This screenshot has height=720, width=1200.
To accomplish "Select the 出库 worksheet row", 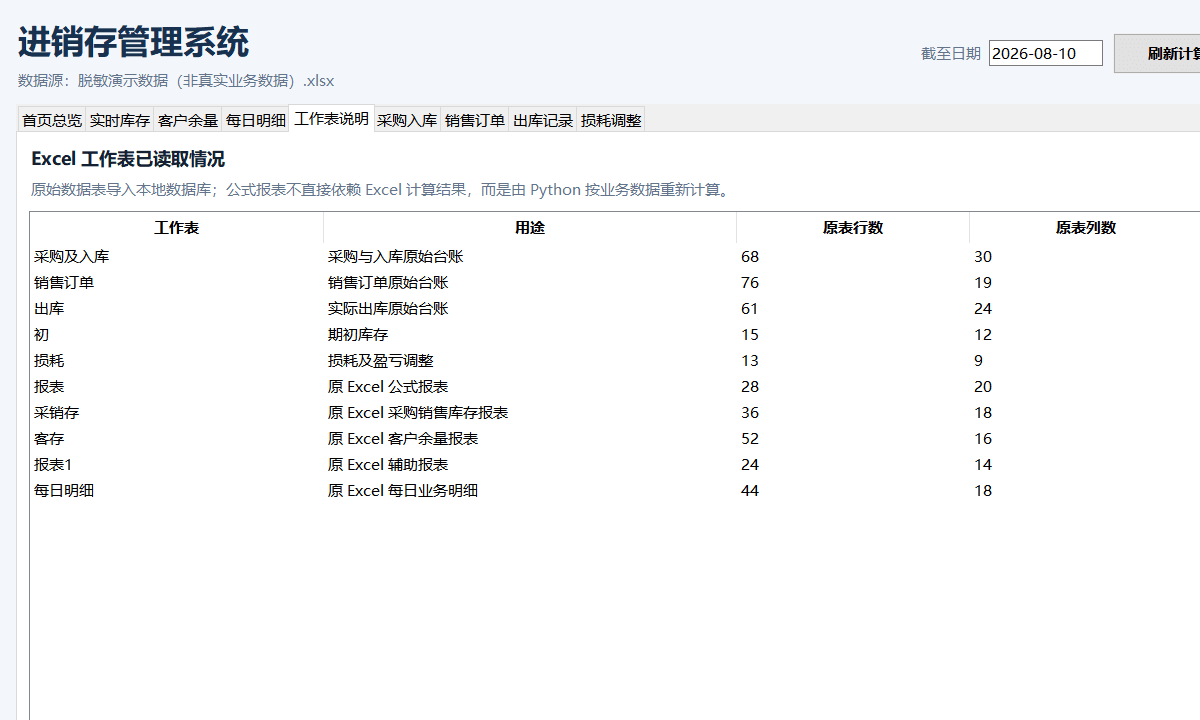I will click(x=615, y=309).
